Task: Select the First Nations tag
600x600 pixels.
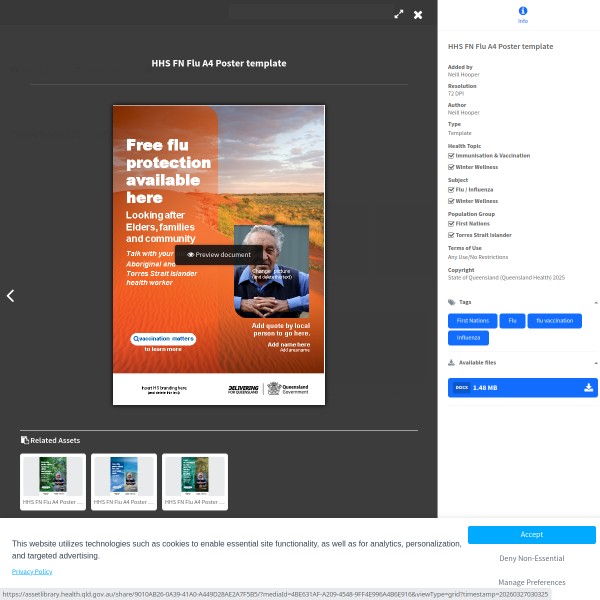Action: 472,321
